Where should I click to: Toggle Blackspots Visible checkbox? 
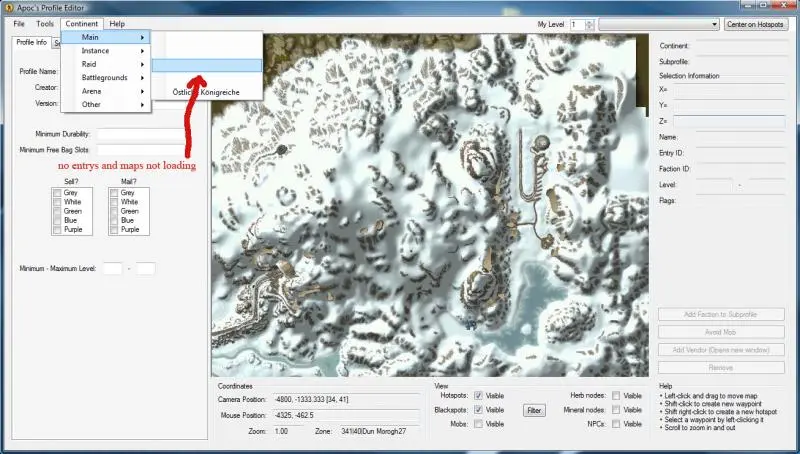point(479,410)
